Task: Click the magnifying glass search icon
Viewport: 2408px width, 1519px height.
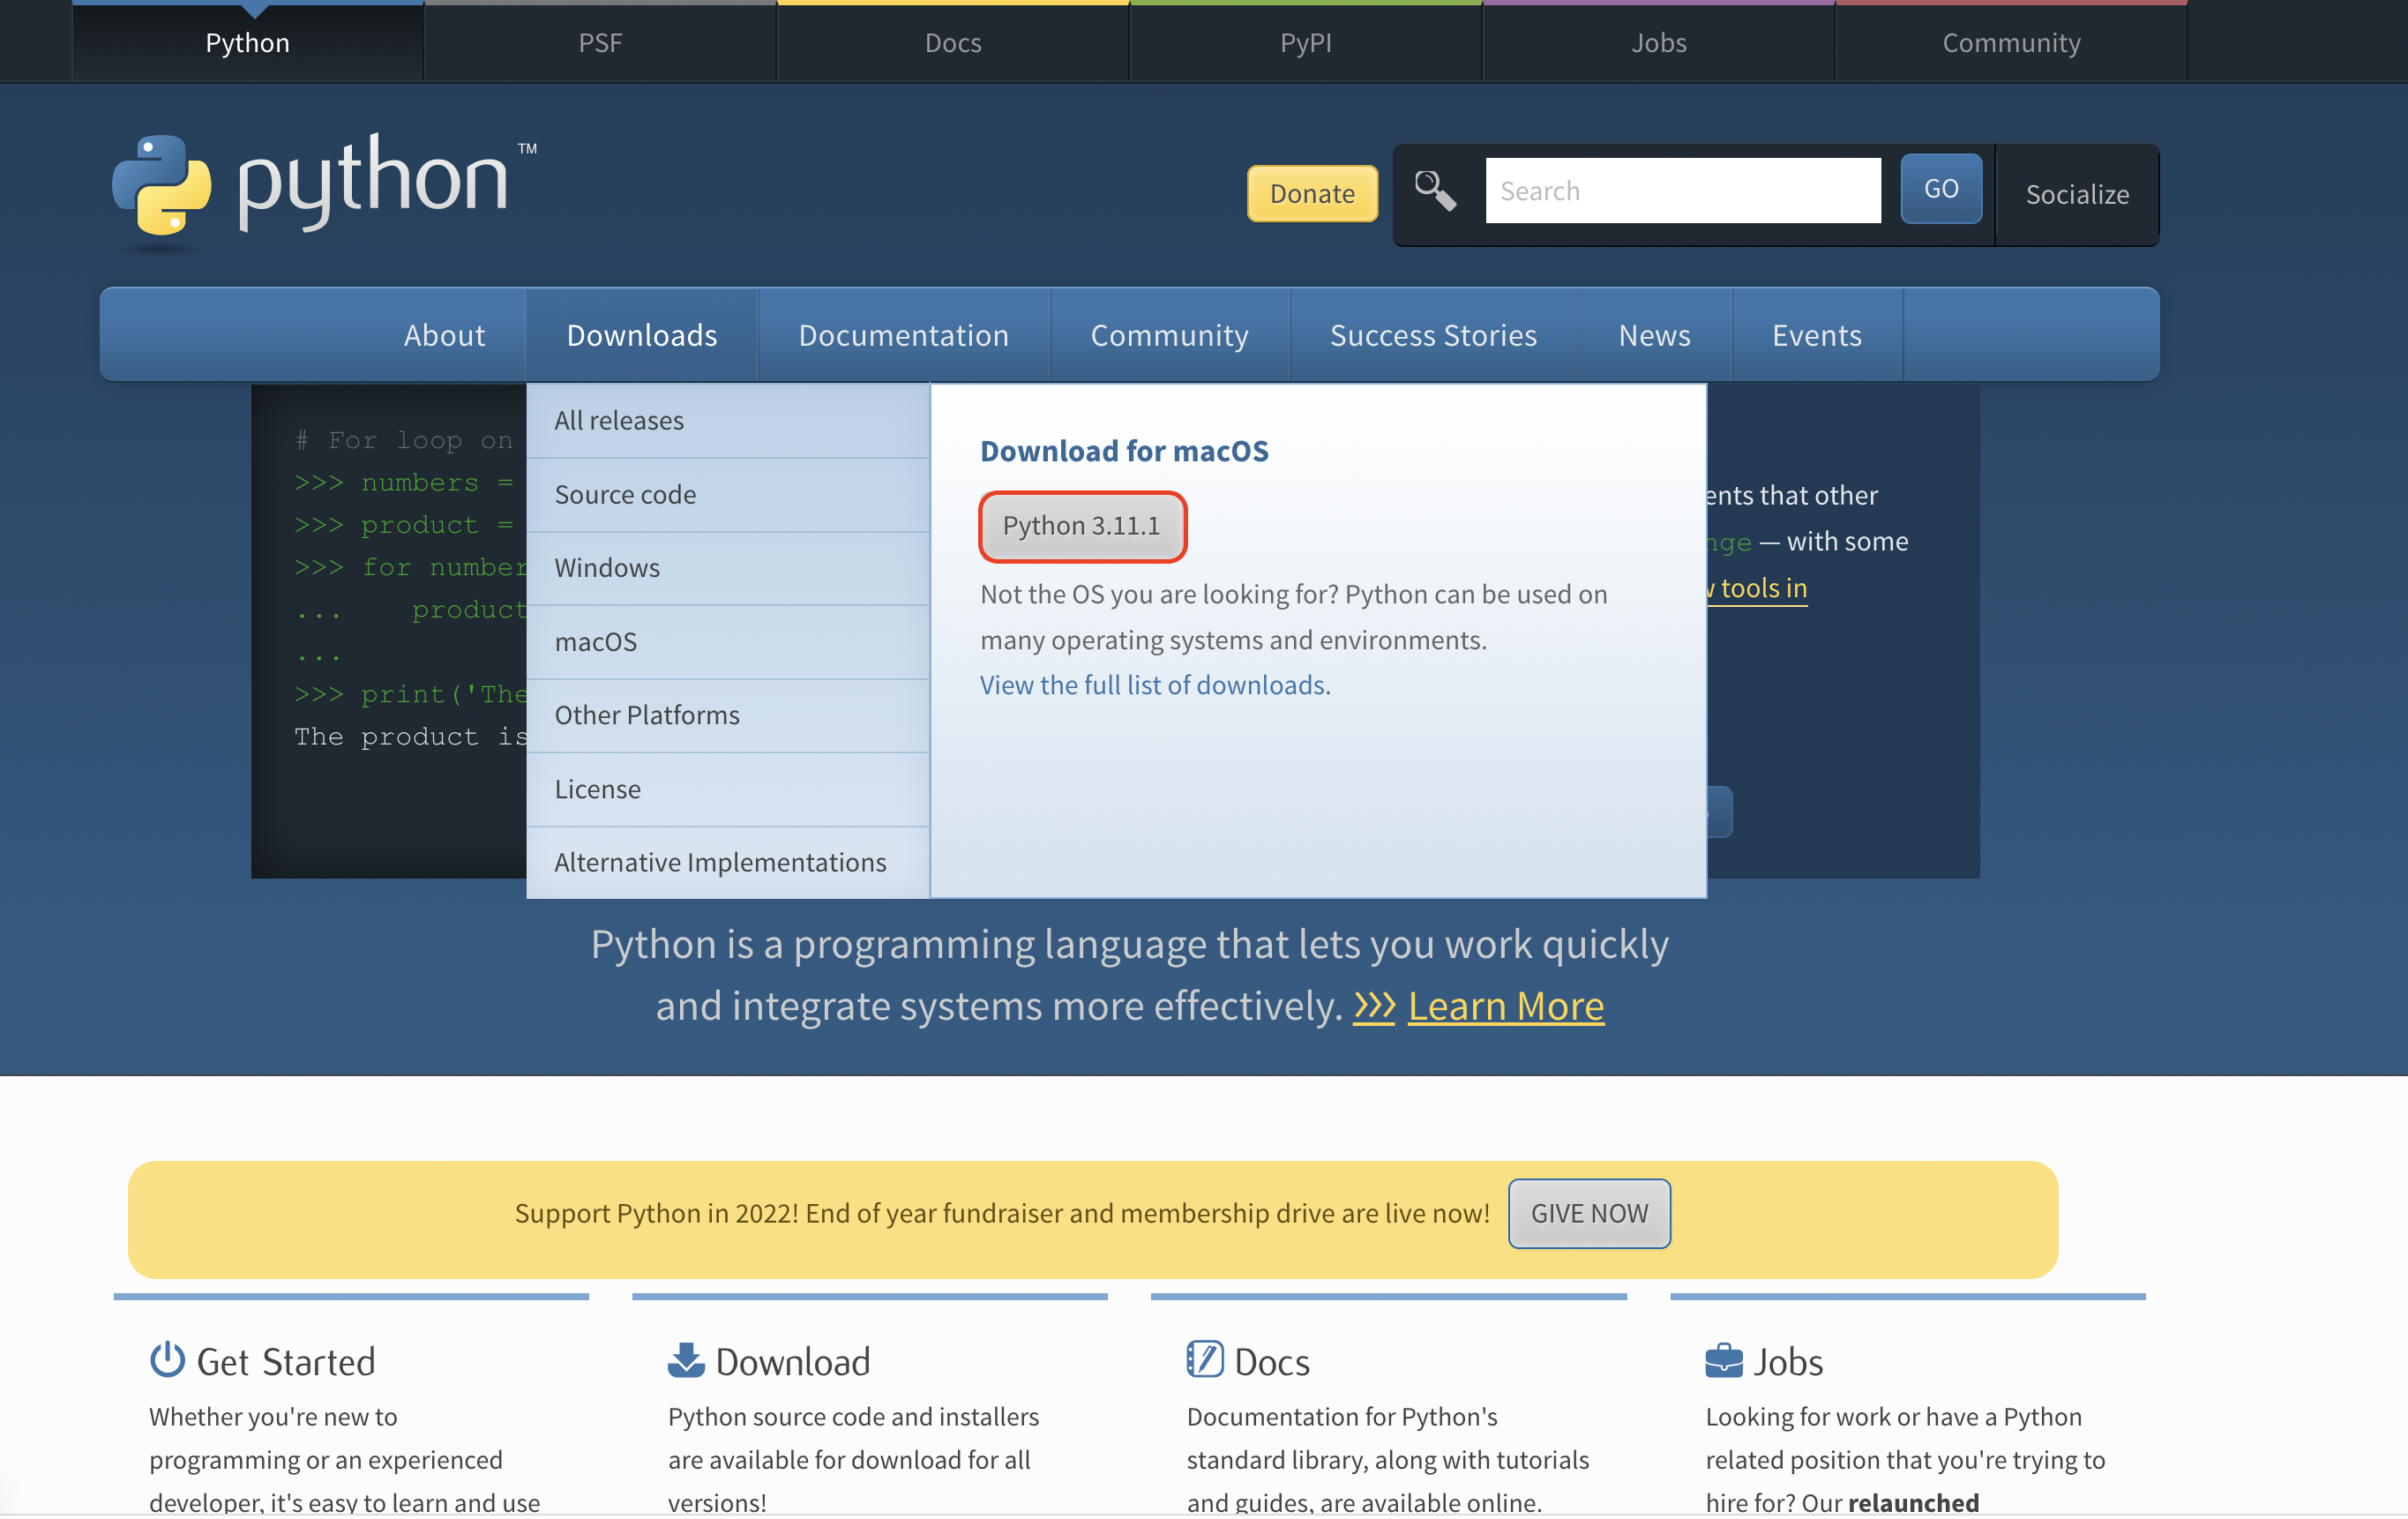Action: pos(1434,190)
